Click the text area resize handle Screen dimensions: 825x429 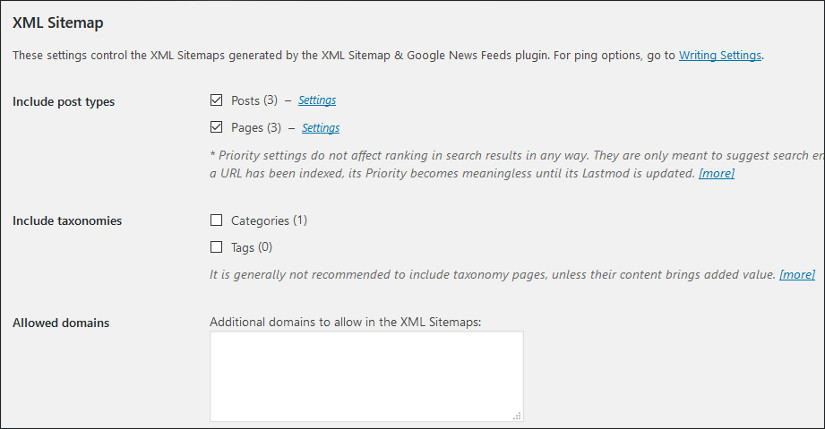pos(517,415)
